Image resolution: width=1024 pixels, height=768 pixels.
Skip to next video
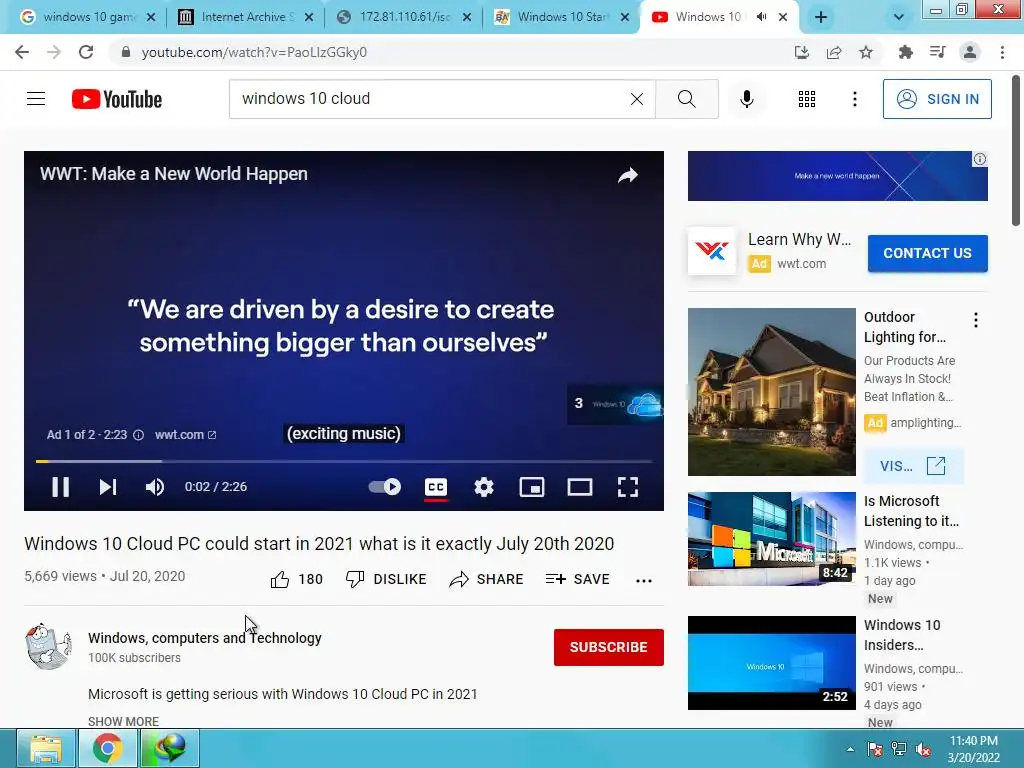[108, 487]
